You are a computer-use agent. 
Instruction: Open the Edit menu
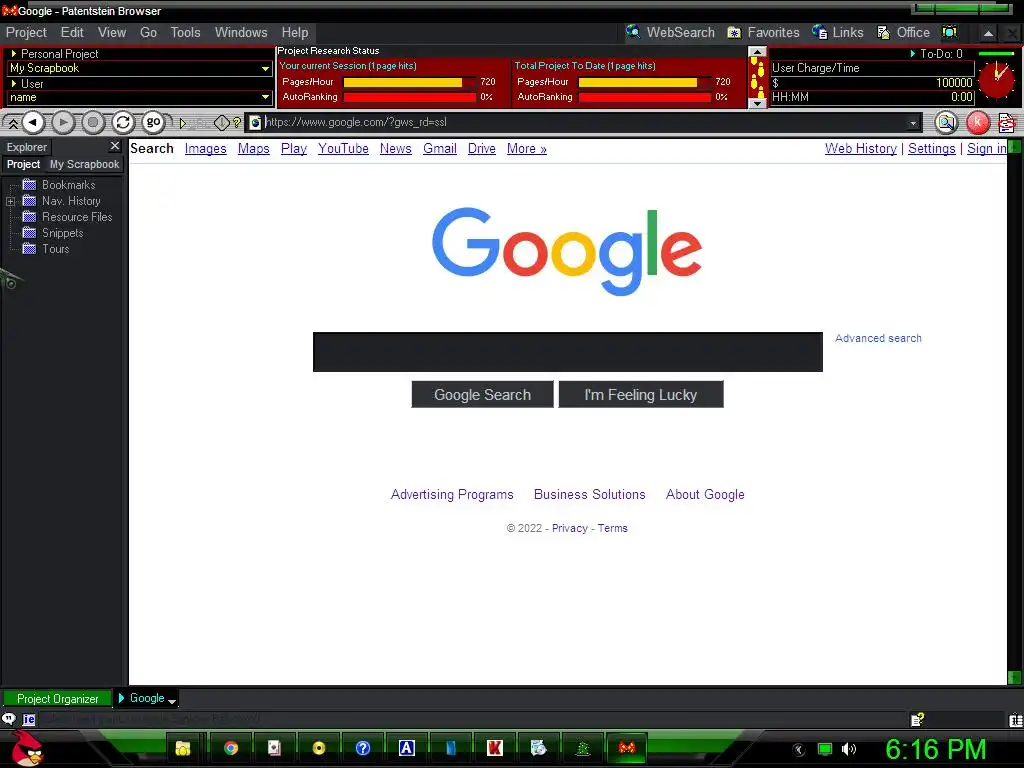(72, 32)
